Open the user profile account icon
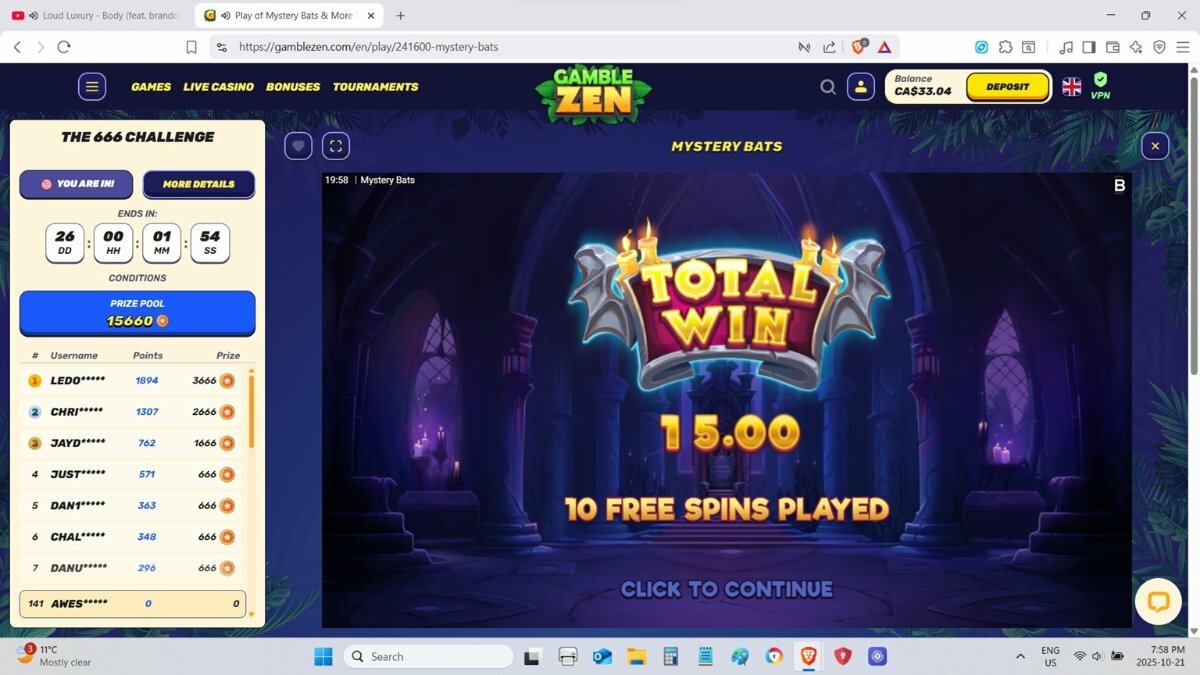The height and width of the screenshot is (675, 1200). (861, 87)
